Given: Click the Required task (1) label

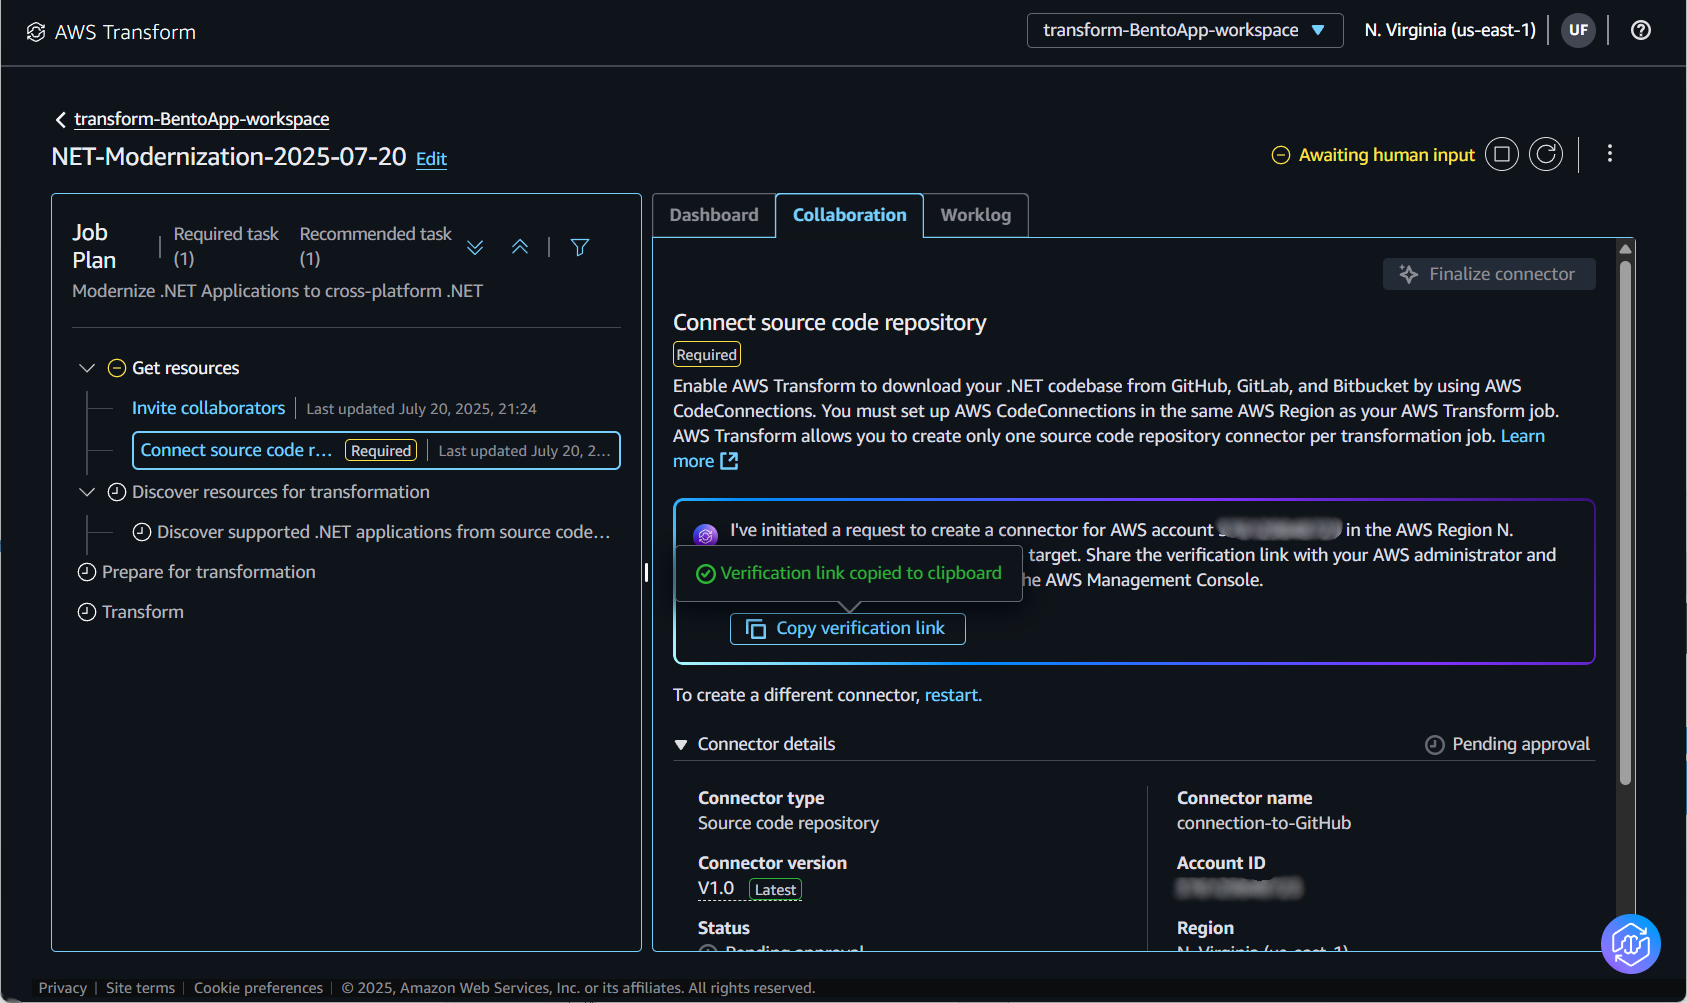Looking at the screenshot, I should point(226,246).
